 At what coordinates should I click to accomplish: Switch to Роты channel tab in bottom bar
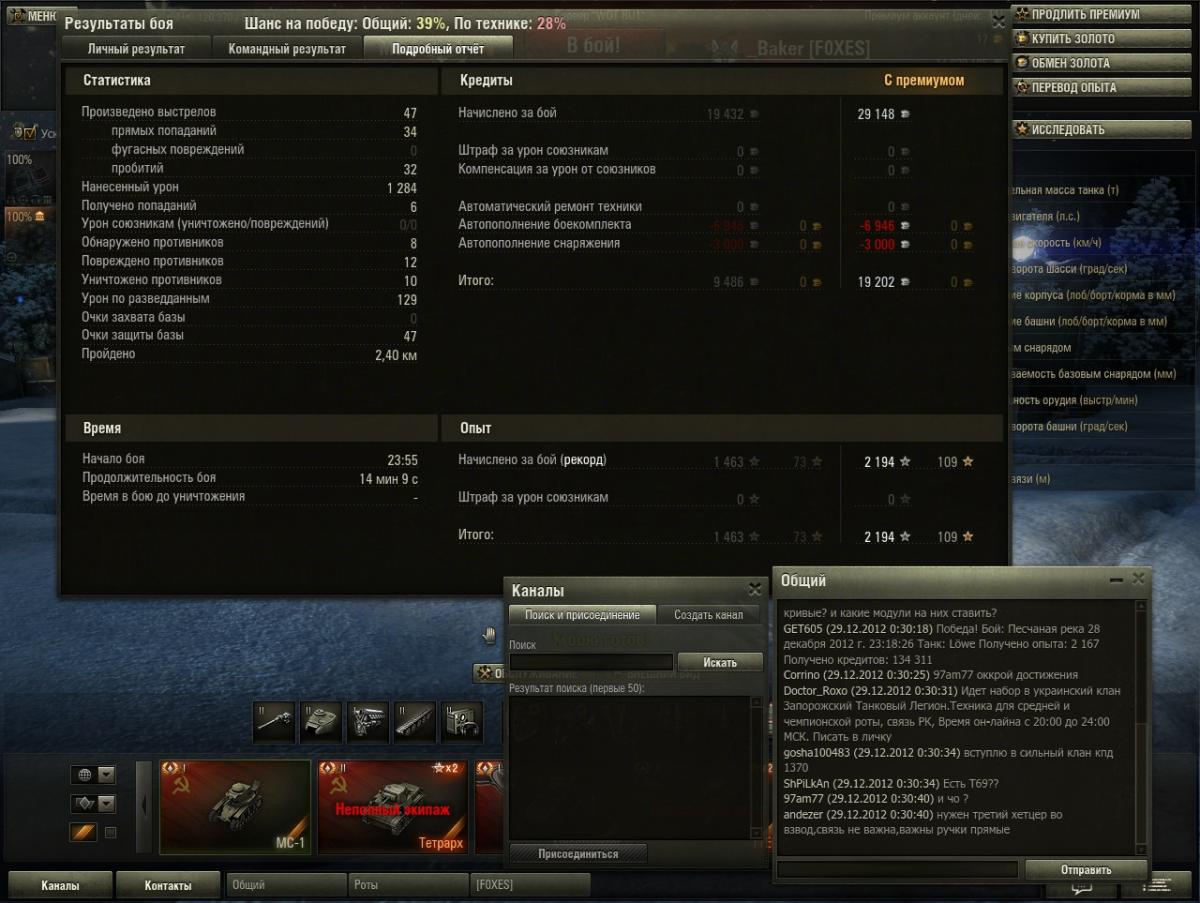[x=408, y=885]
